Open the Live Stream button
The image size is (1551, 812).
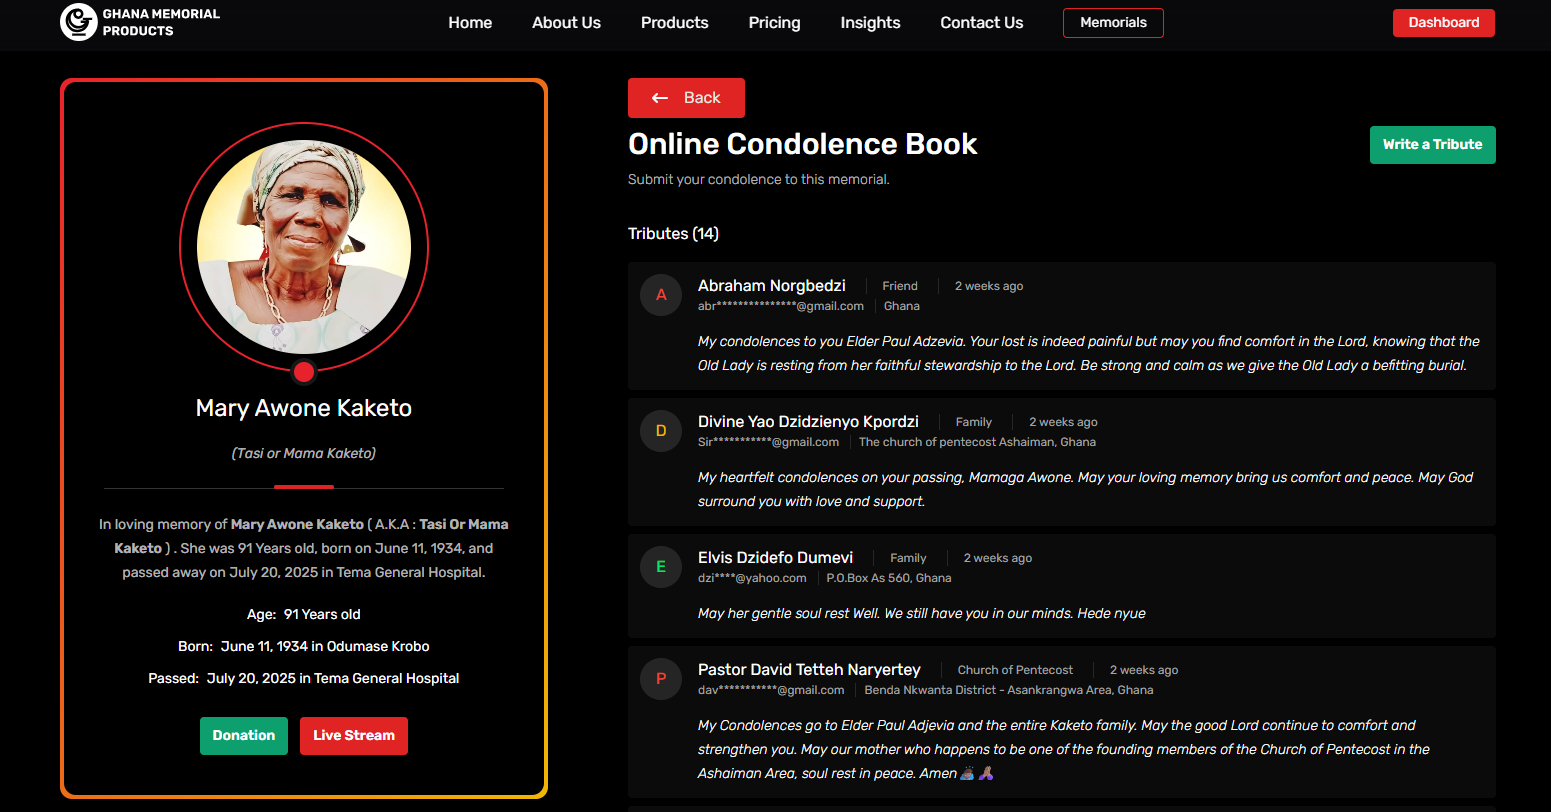click(354, 736)
